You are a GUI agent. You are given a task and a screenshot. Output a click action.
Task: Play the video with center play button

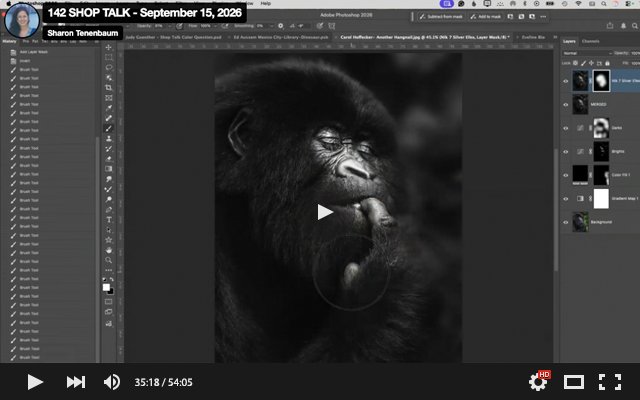coord(324,212)
